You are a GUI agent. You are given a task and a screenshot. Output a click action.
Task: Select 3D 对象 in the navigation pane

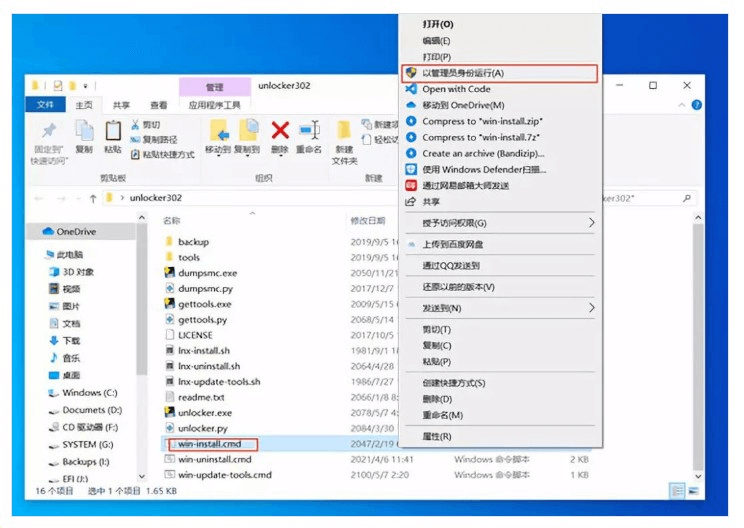72,272
